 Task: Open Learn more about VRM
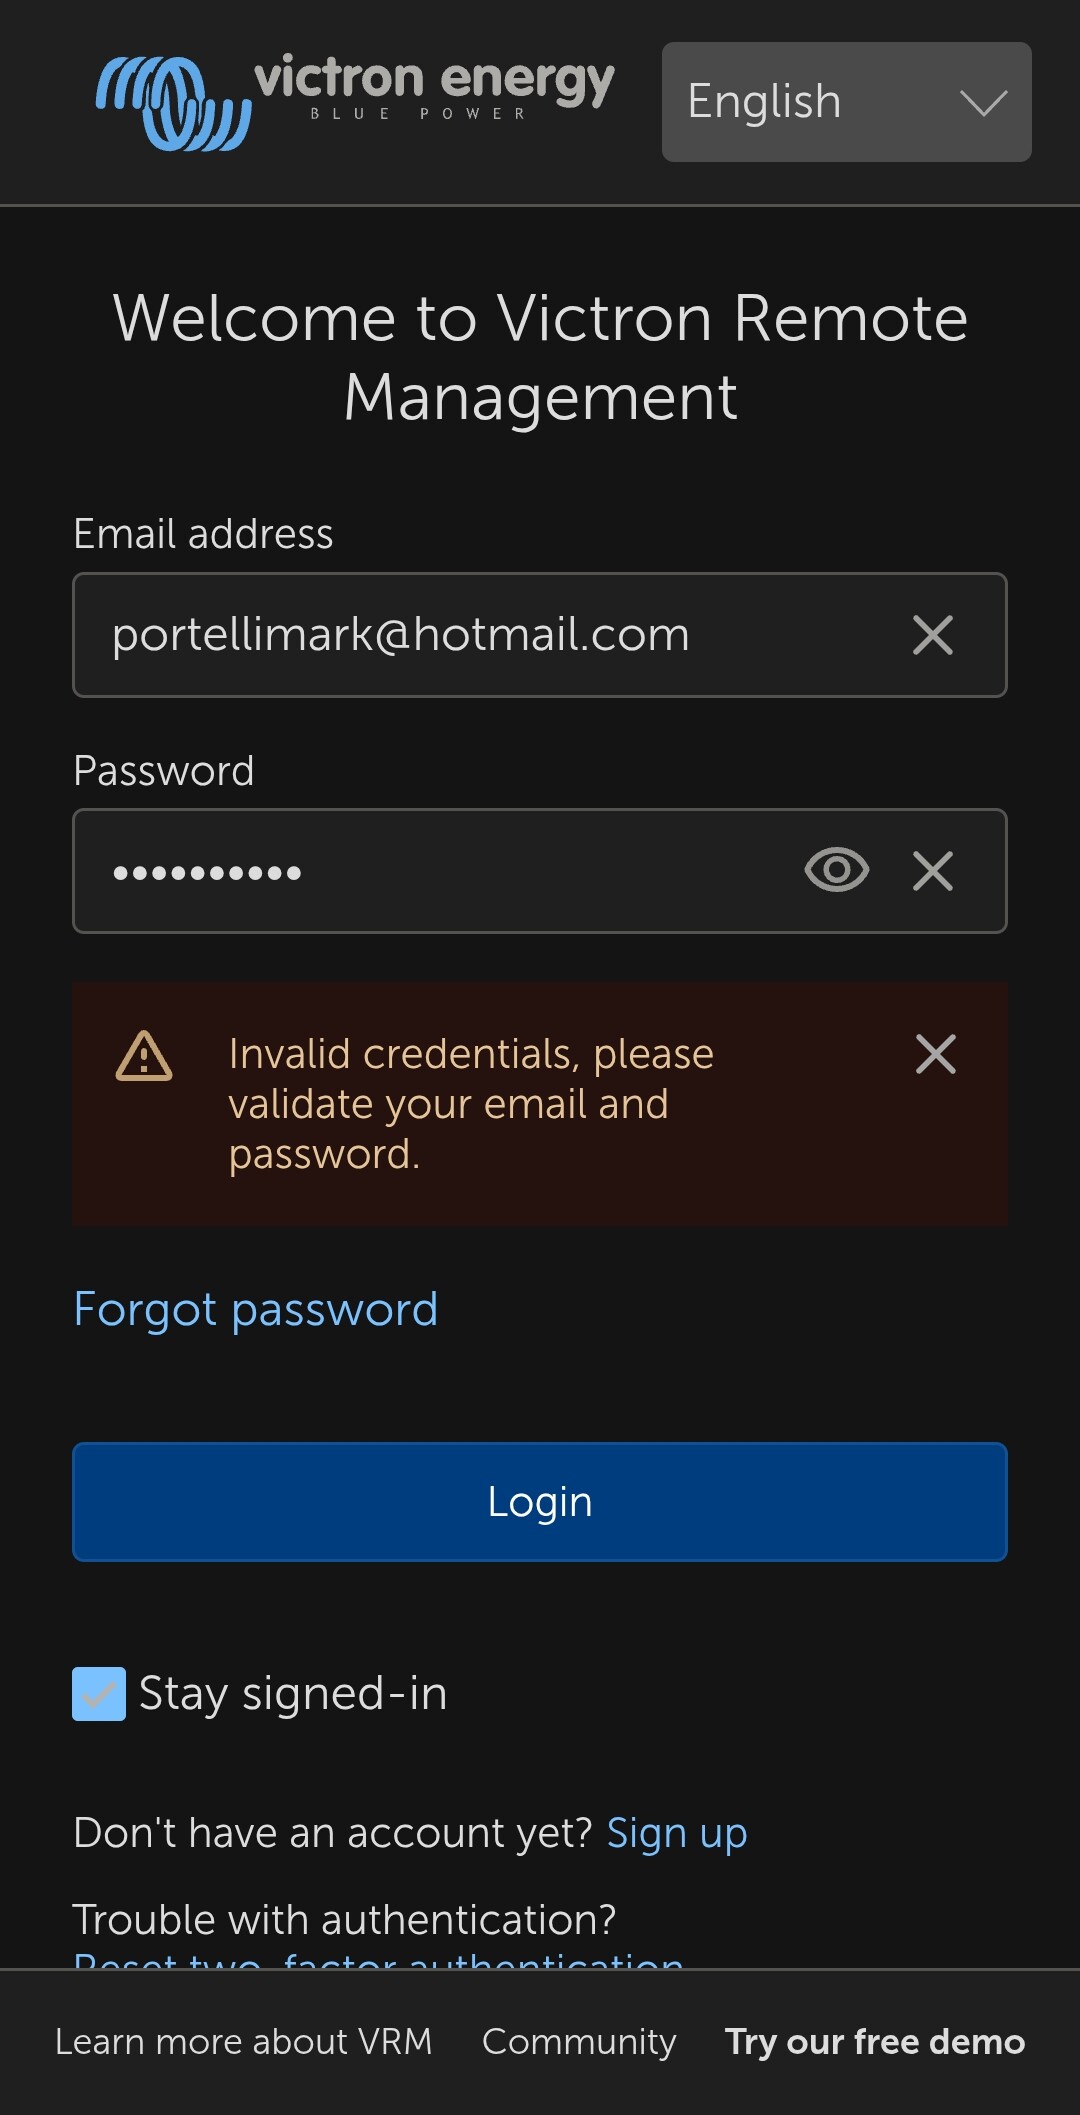point(243,2041)
